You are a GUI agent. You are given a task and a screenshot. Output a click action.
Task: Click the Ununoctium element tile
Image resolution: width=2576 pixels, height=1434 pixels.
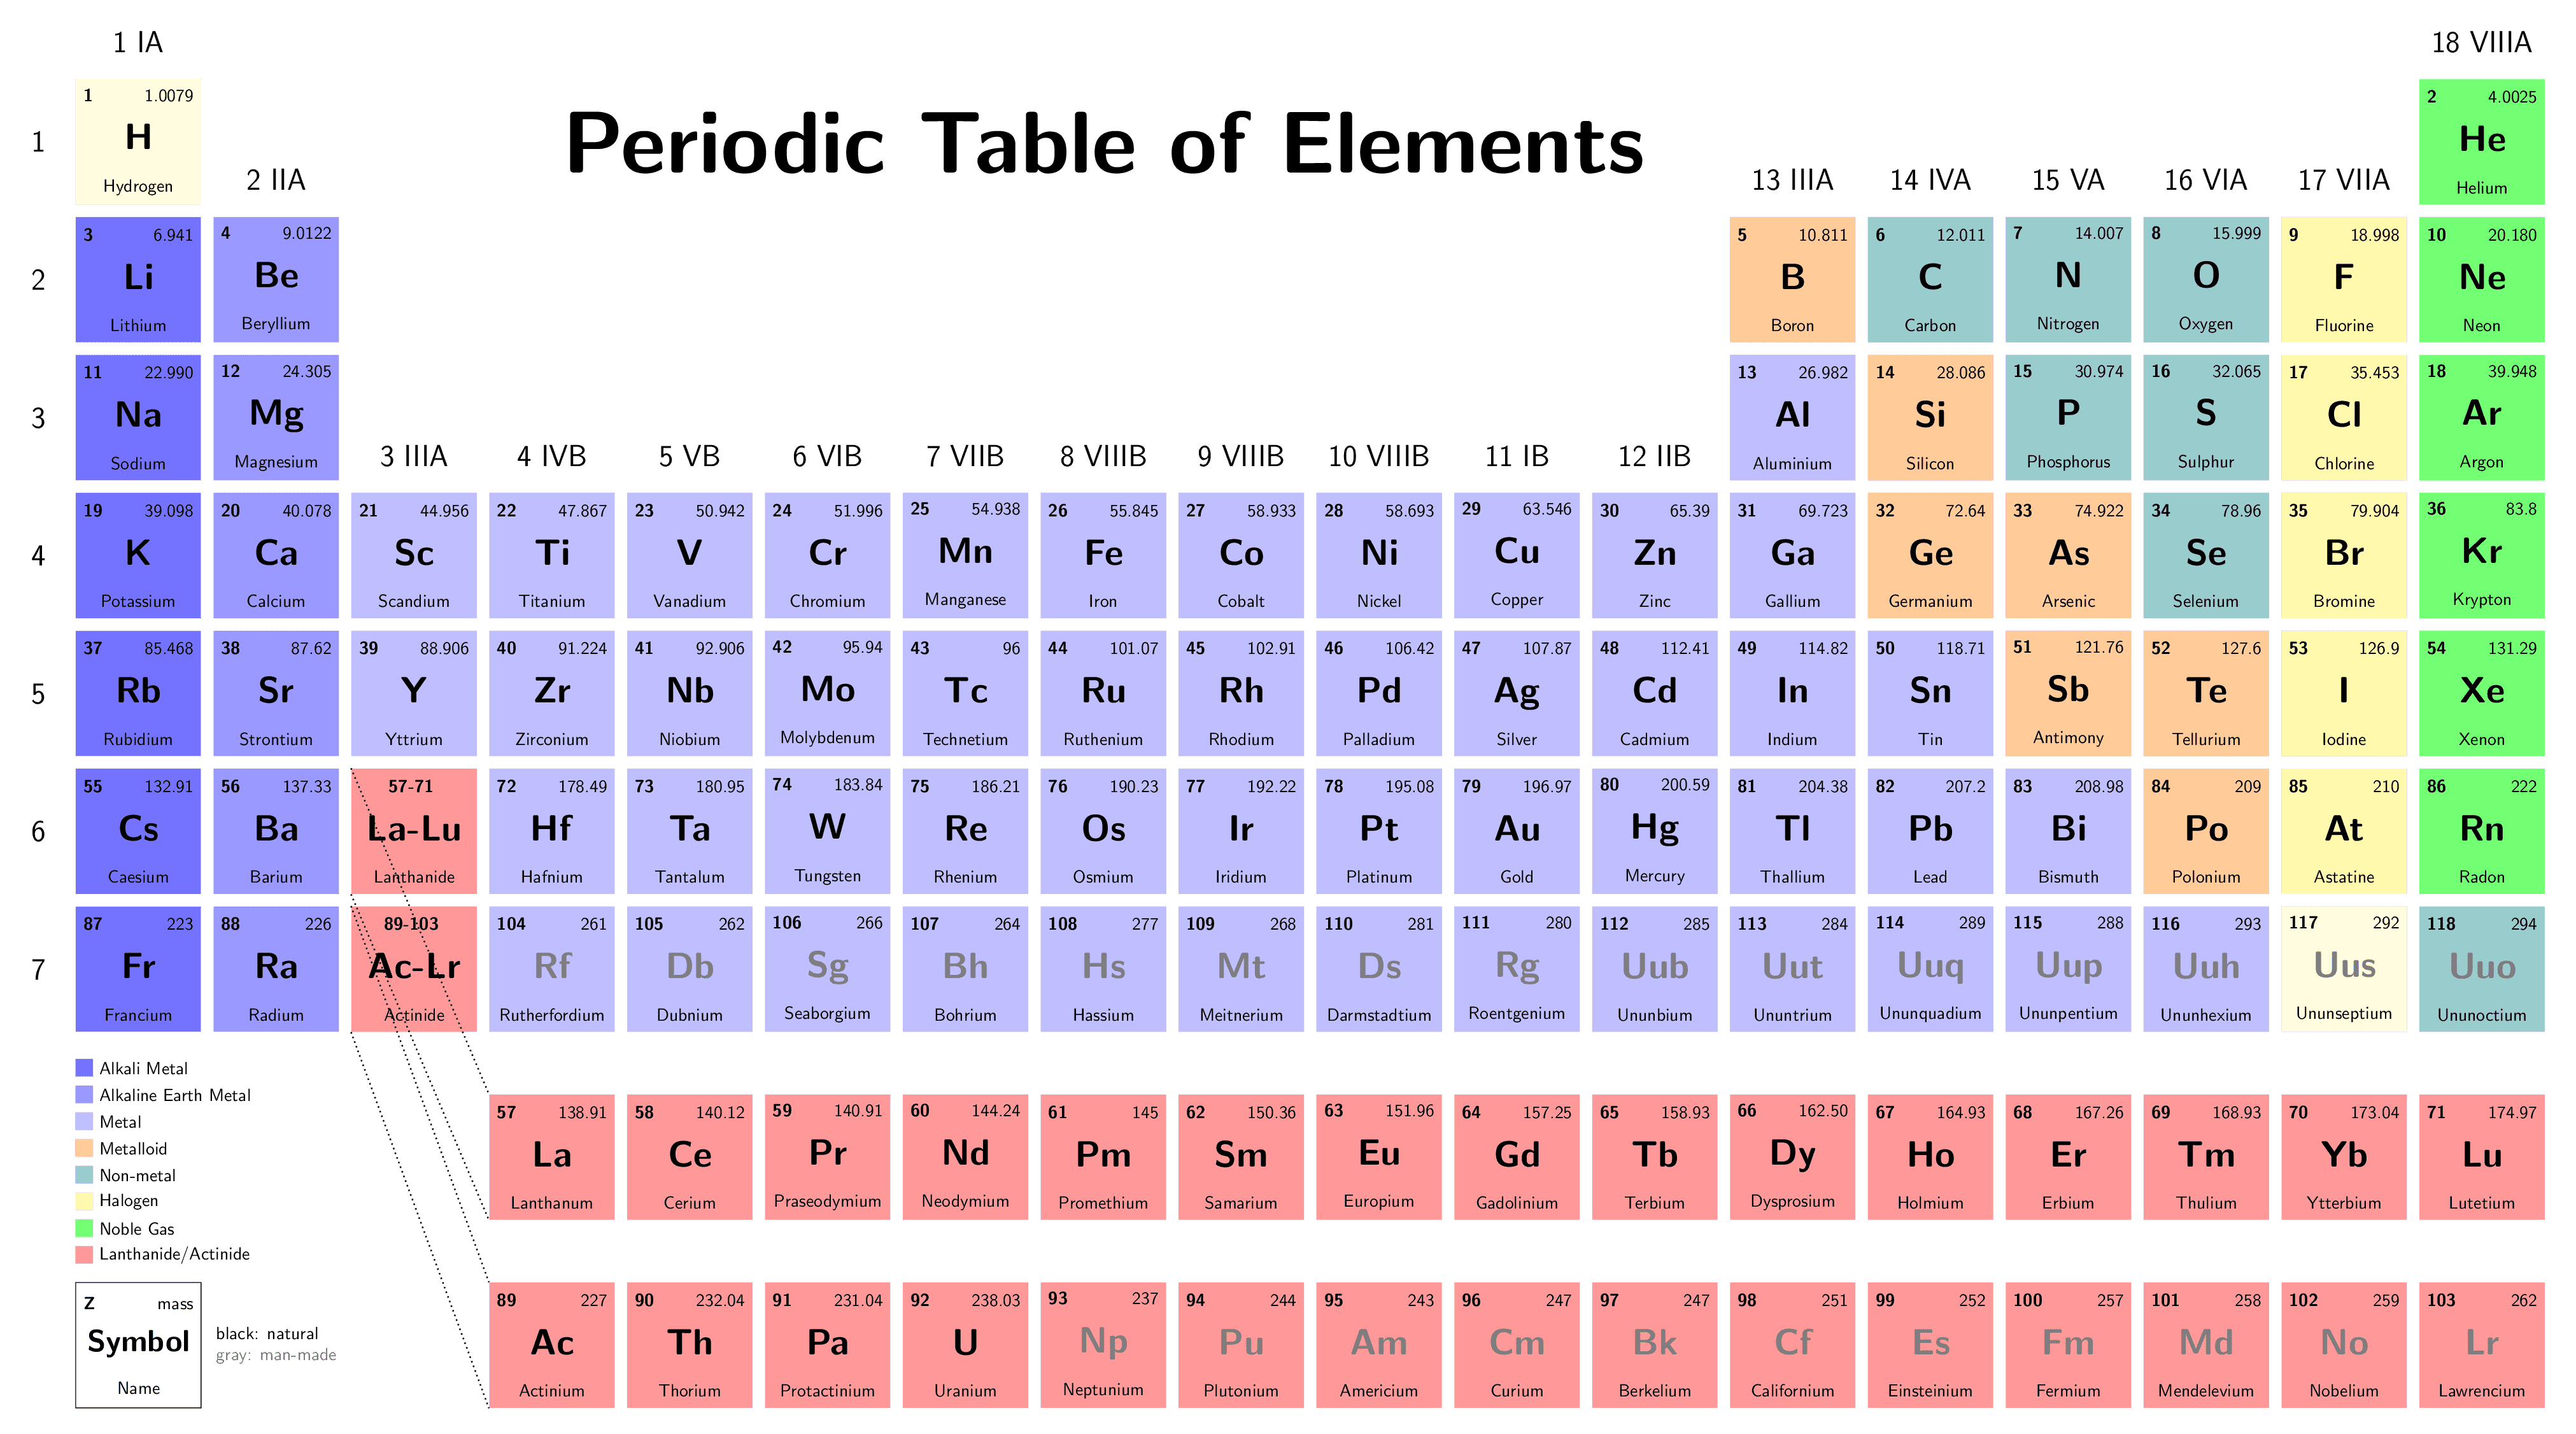pos(2482,969)
